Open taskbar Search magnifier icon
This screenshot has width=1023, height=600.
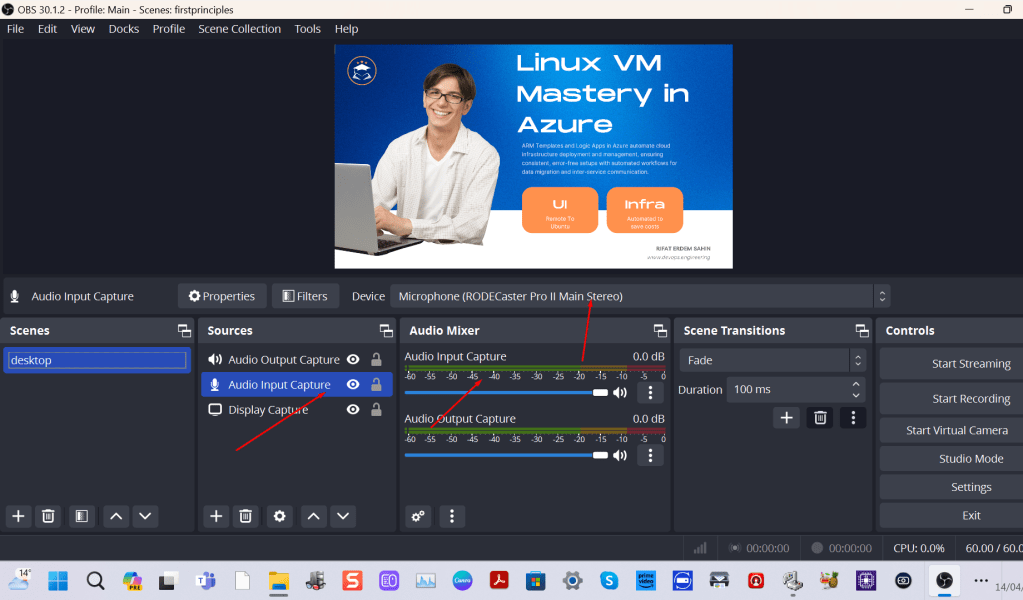[95, 580]
